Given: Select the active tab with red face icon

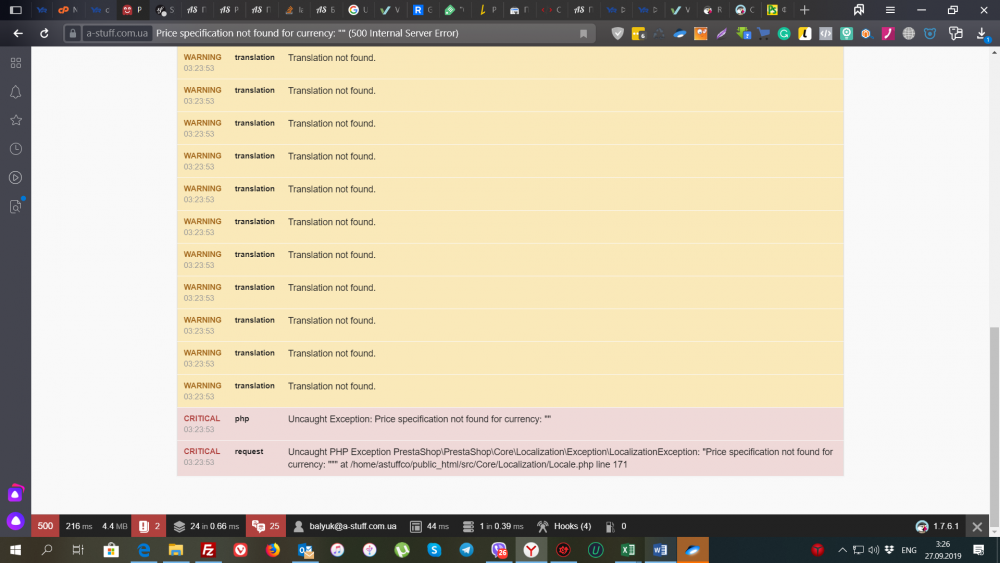Looking at the screenshot, I should point(133,10).
